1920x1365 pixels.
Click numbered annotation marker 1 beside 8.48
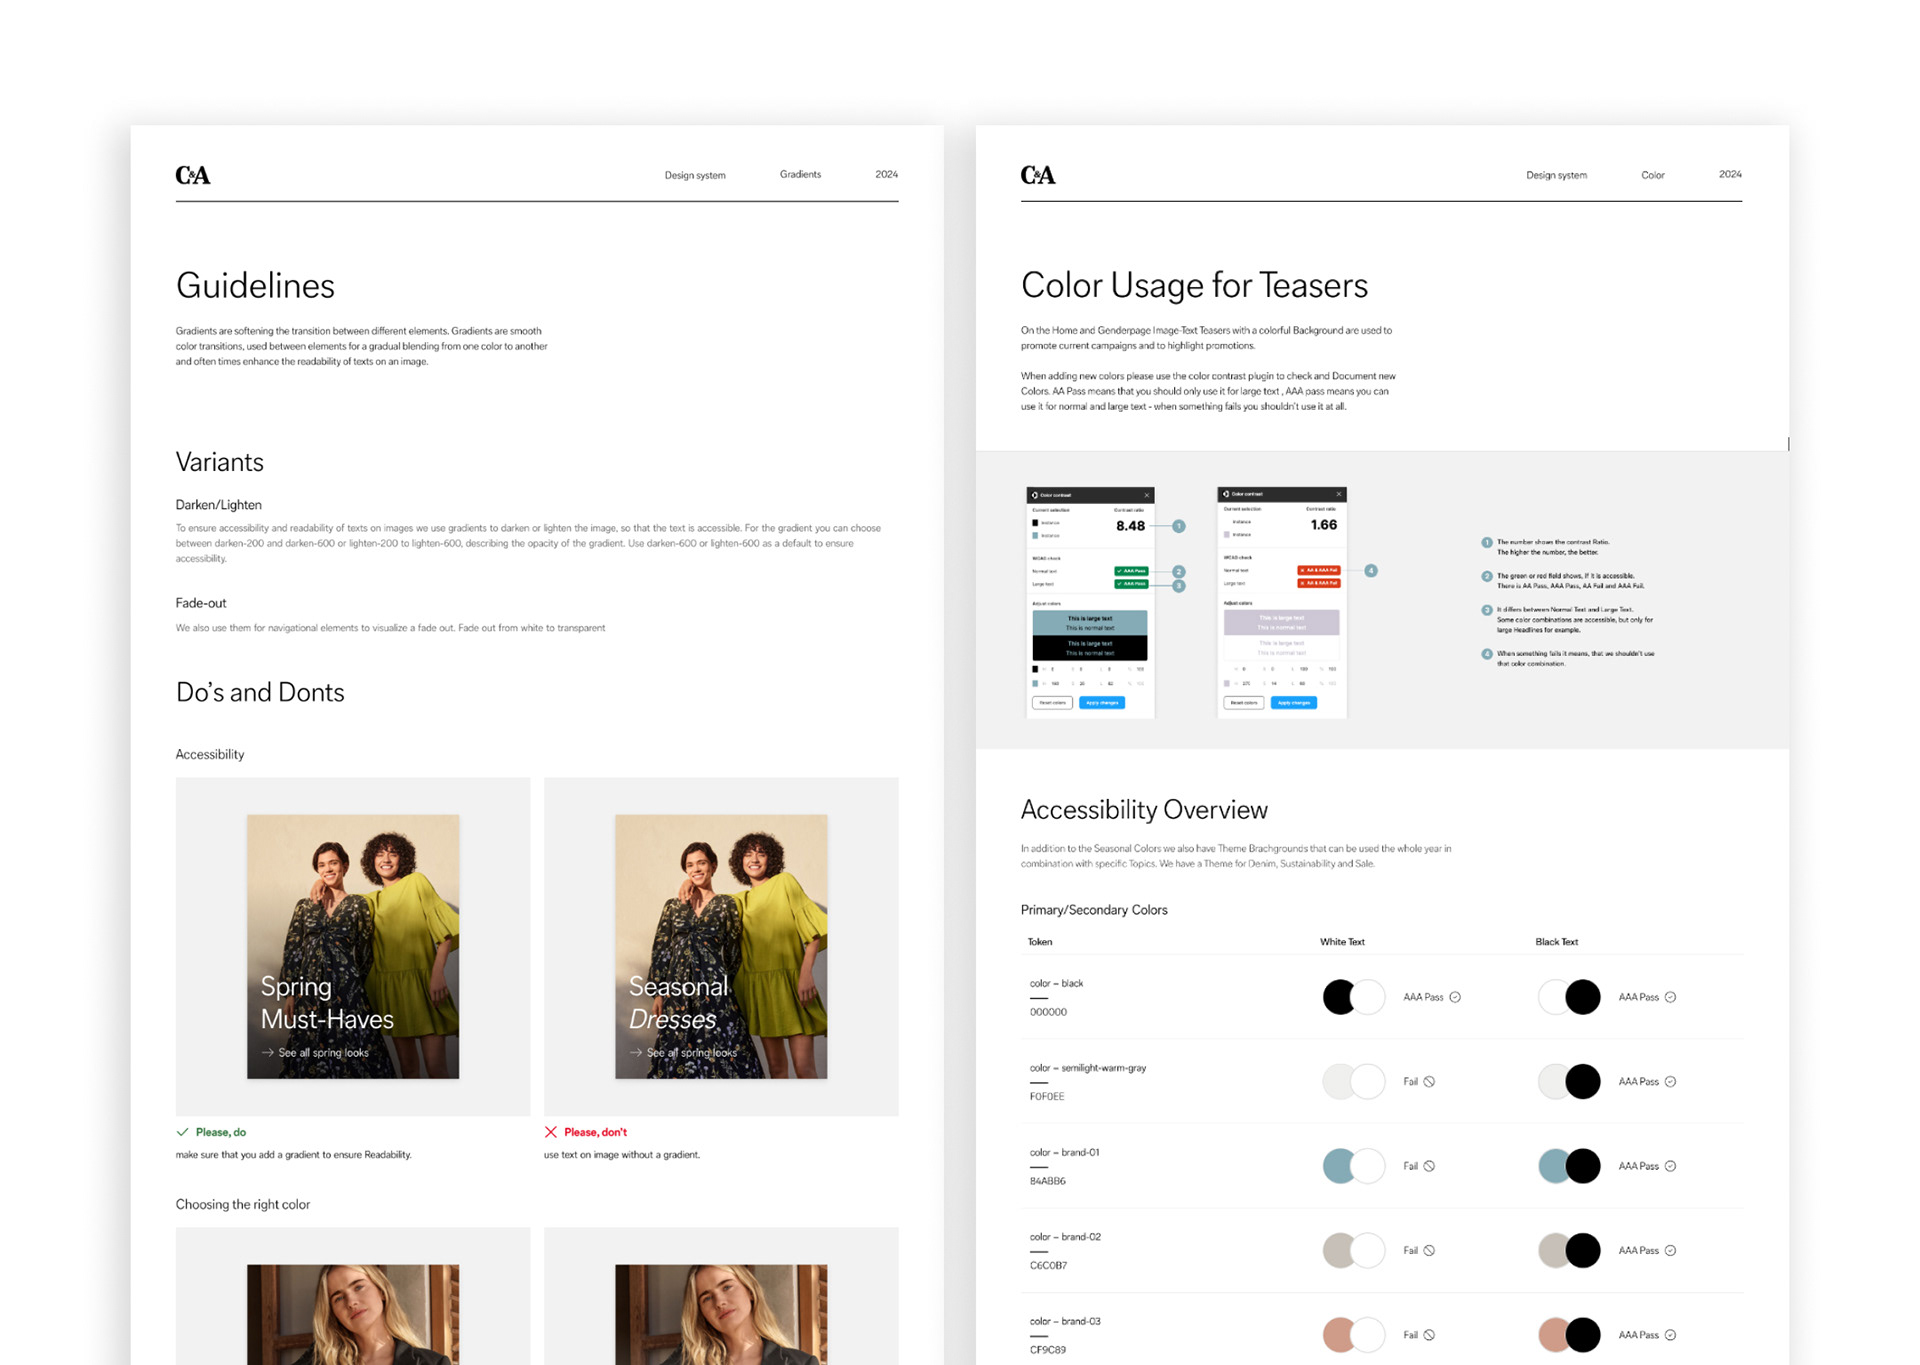[x=1179, y=526]
